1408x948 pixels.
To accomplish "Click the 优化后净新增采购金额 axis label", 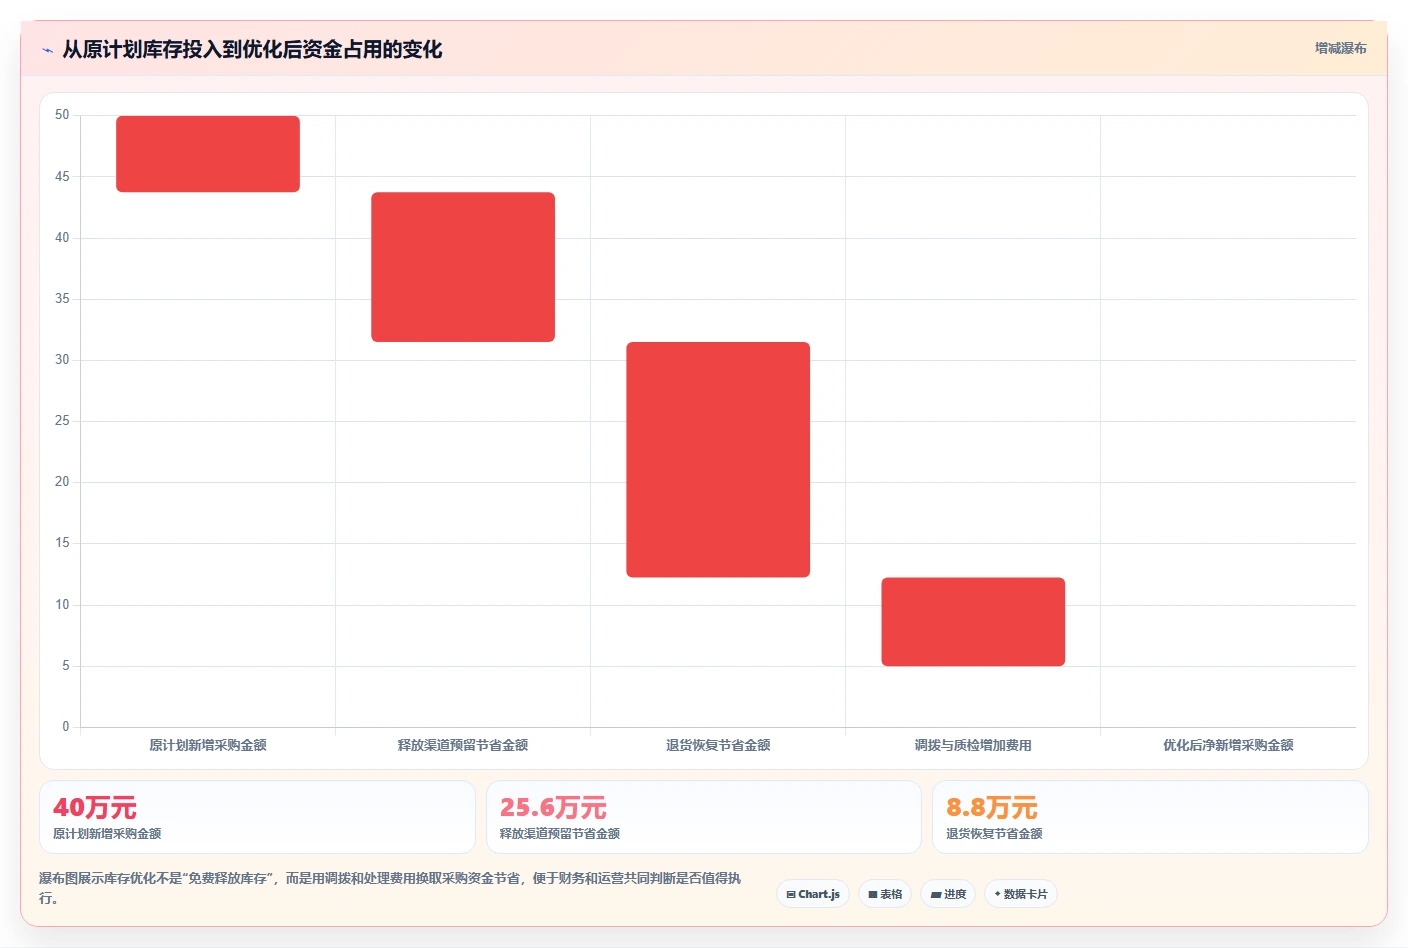I will coord(1228,745).
